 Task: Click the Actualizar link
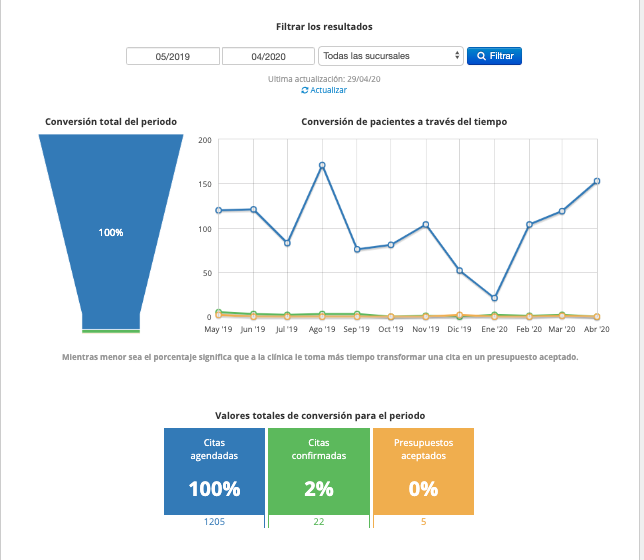328,90
